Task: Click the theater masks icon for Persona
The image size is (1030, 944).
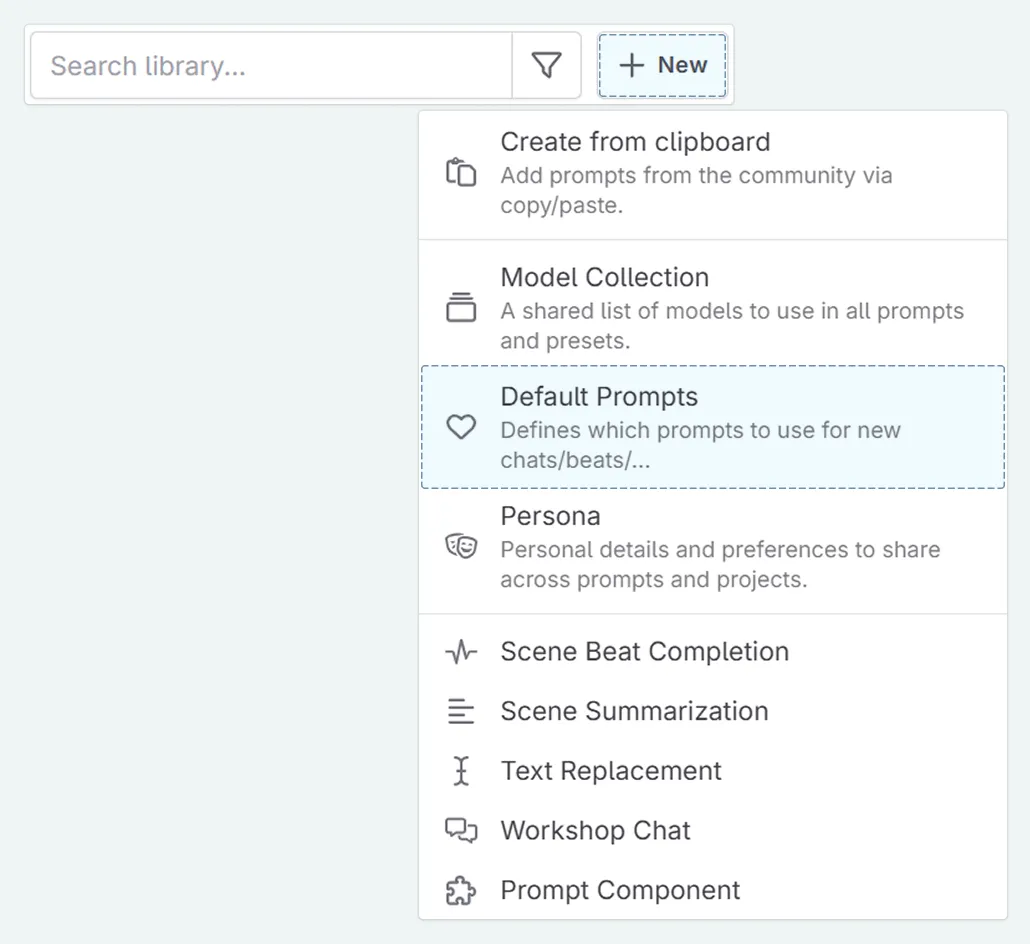Action: tap(461, 546)
